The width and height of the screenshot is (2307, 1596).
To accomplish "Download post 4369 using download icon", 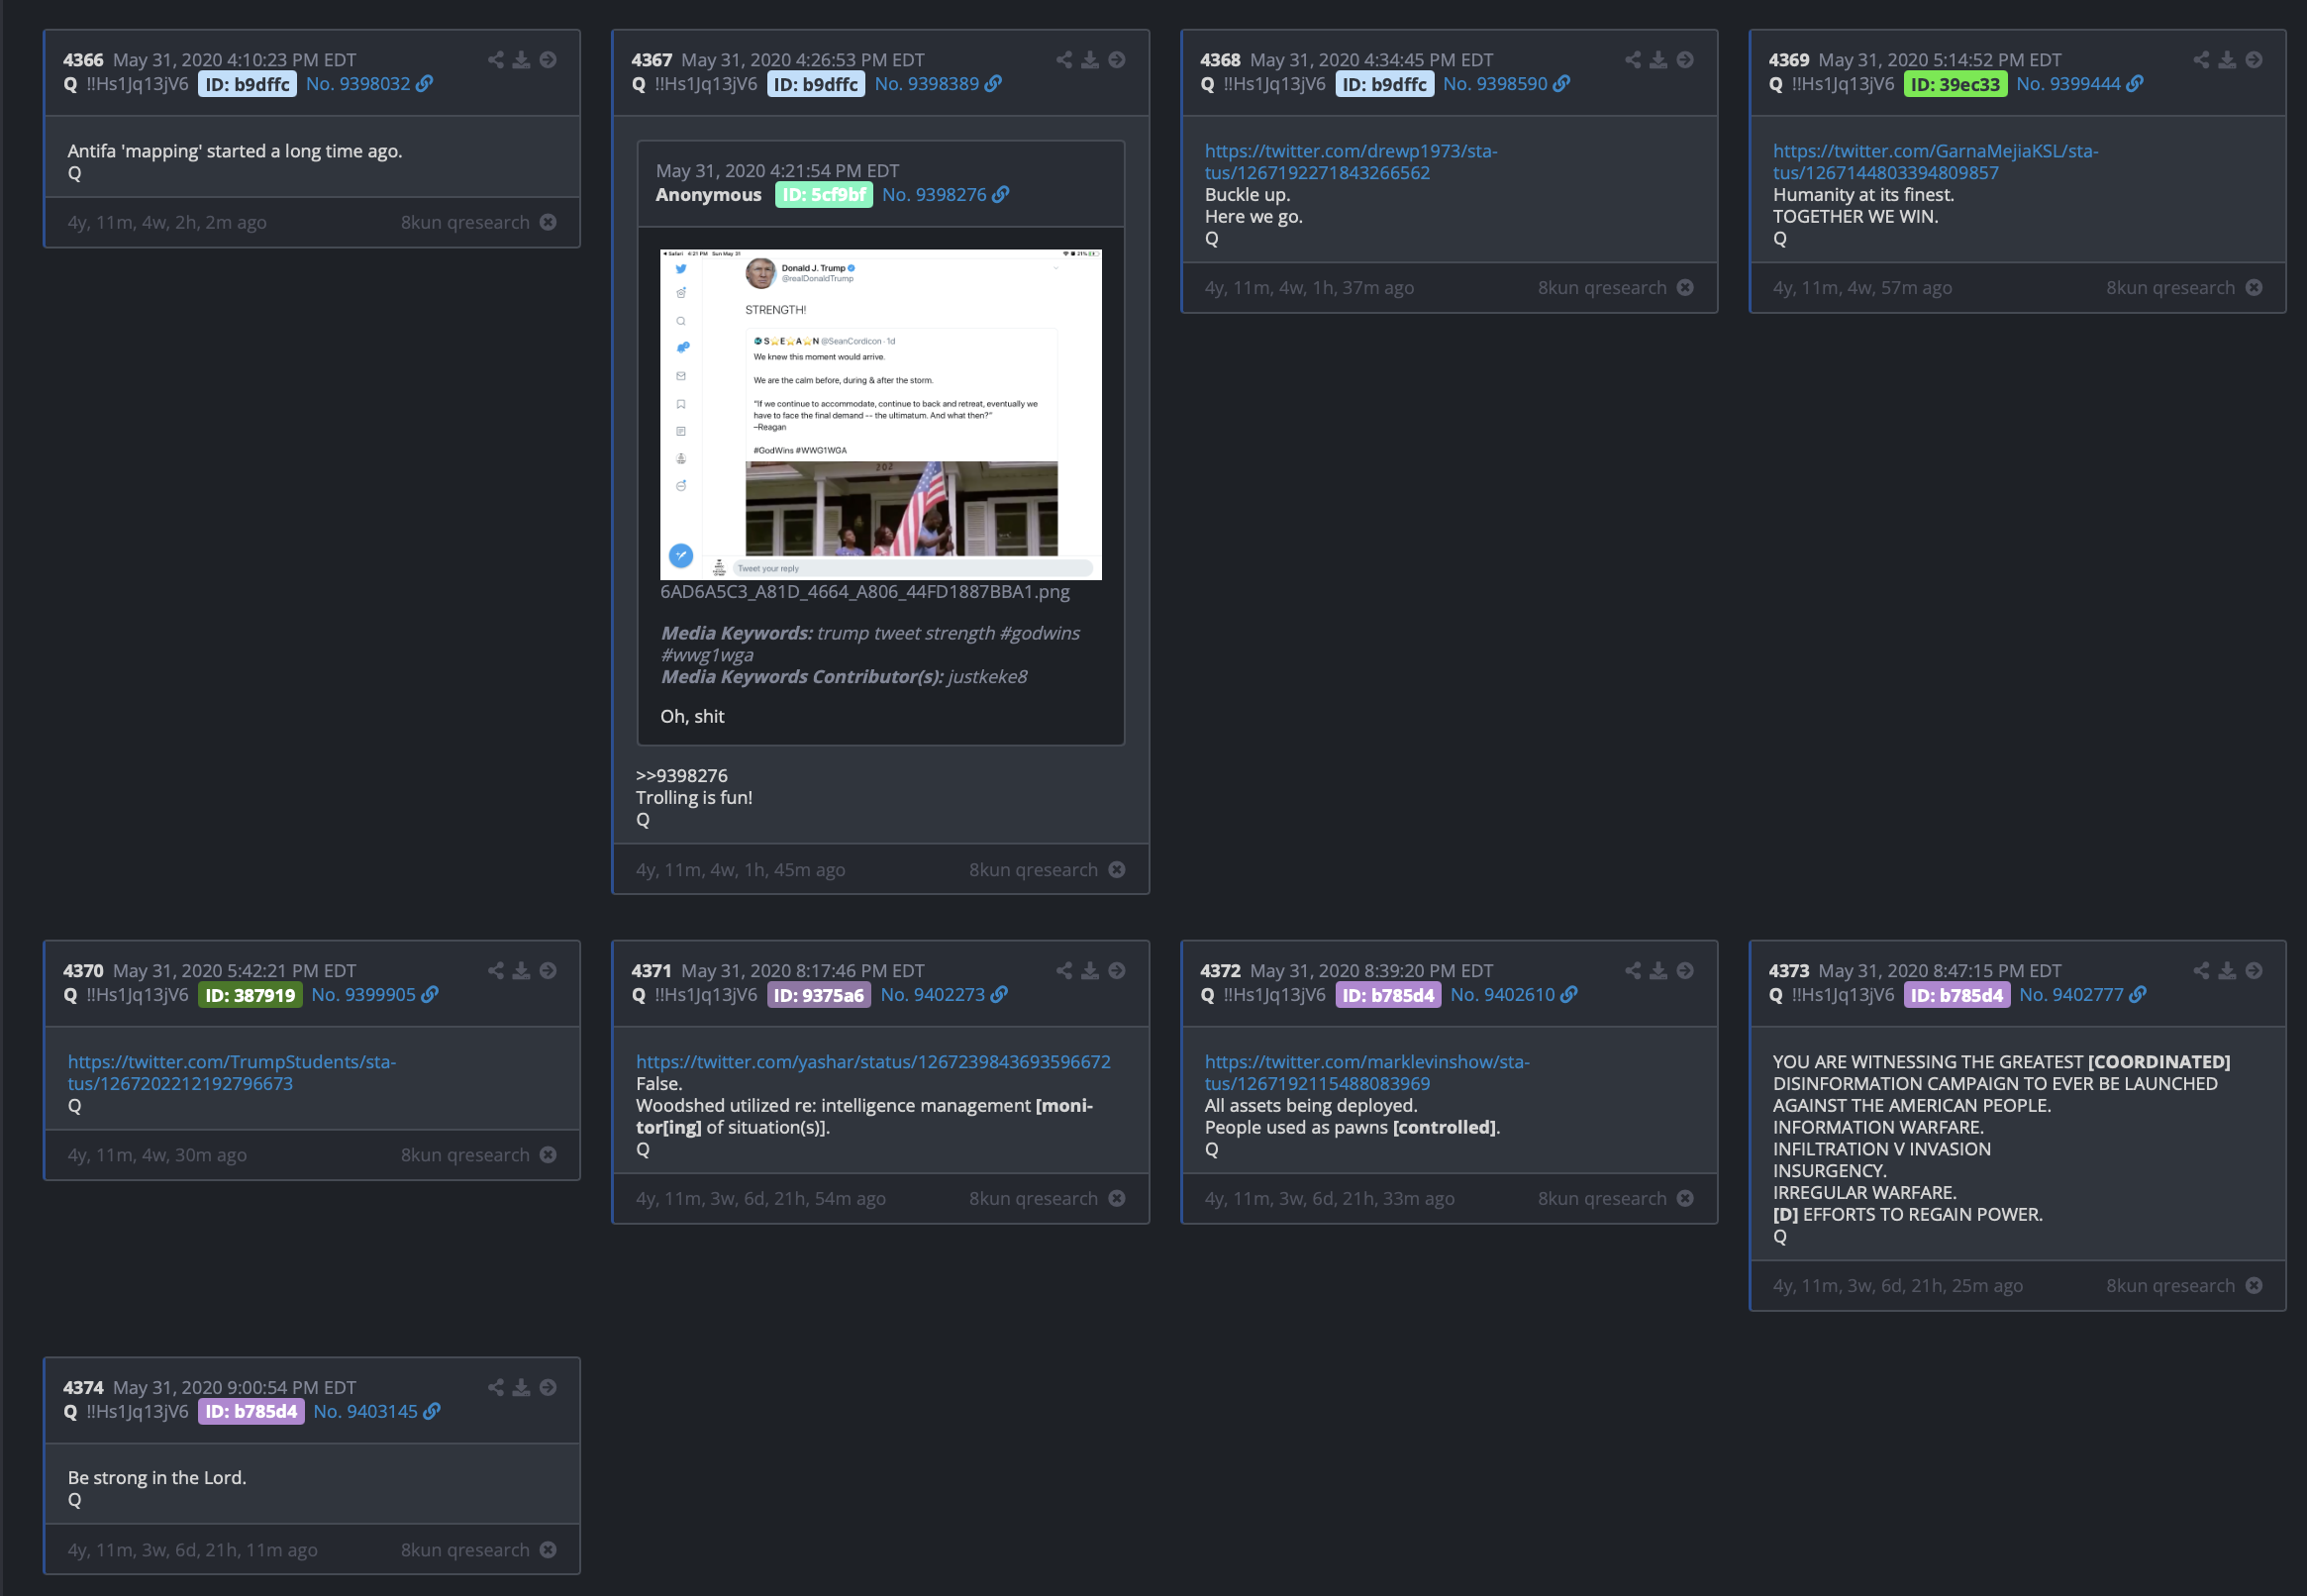I will (2227, 60).
